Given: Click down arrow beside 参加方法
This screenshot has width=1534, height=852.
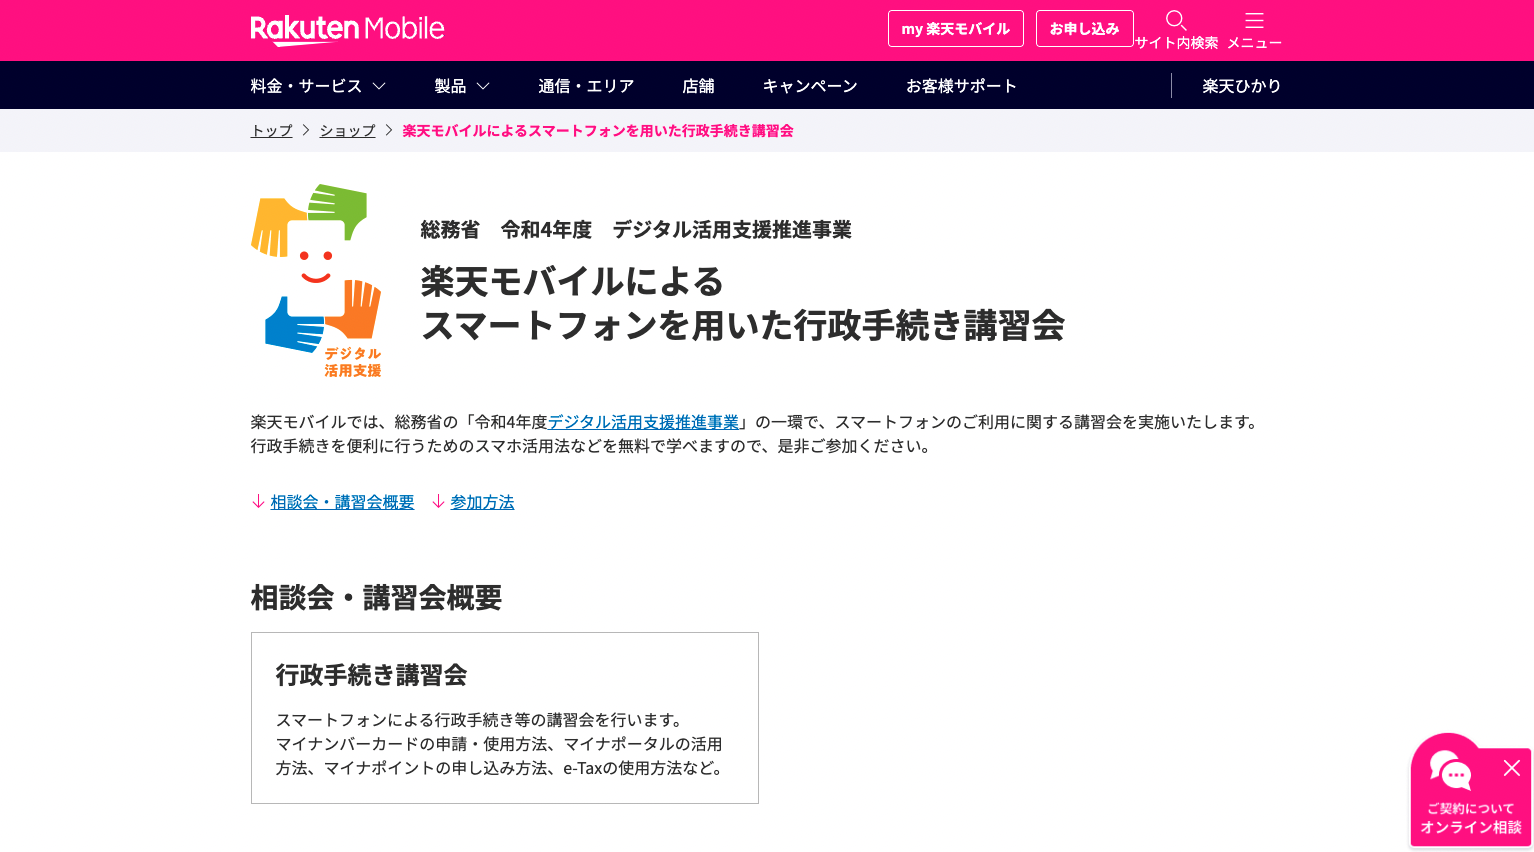Looking at the screenshot, I should coord(438,502).
